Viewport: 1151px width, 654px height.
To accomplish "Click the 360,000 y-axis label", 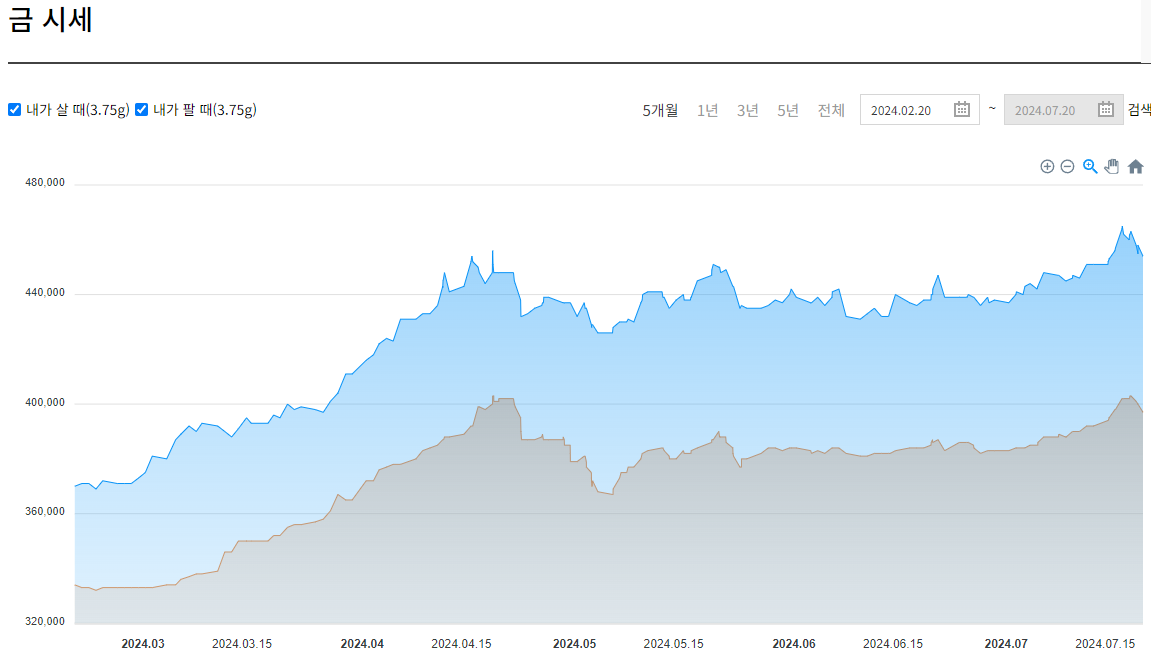I will (x=45, y=512).
